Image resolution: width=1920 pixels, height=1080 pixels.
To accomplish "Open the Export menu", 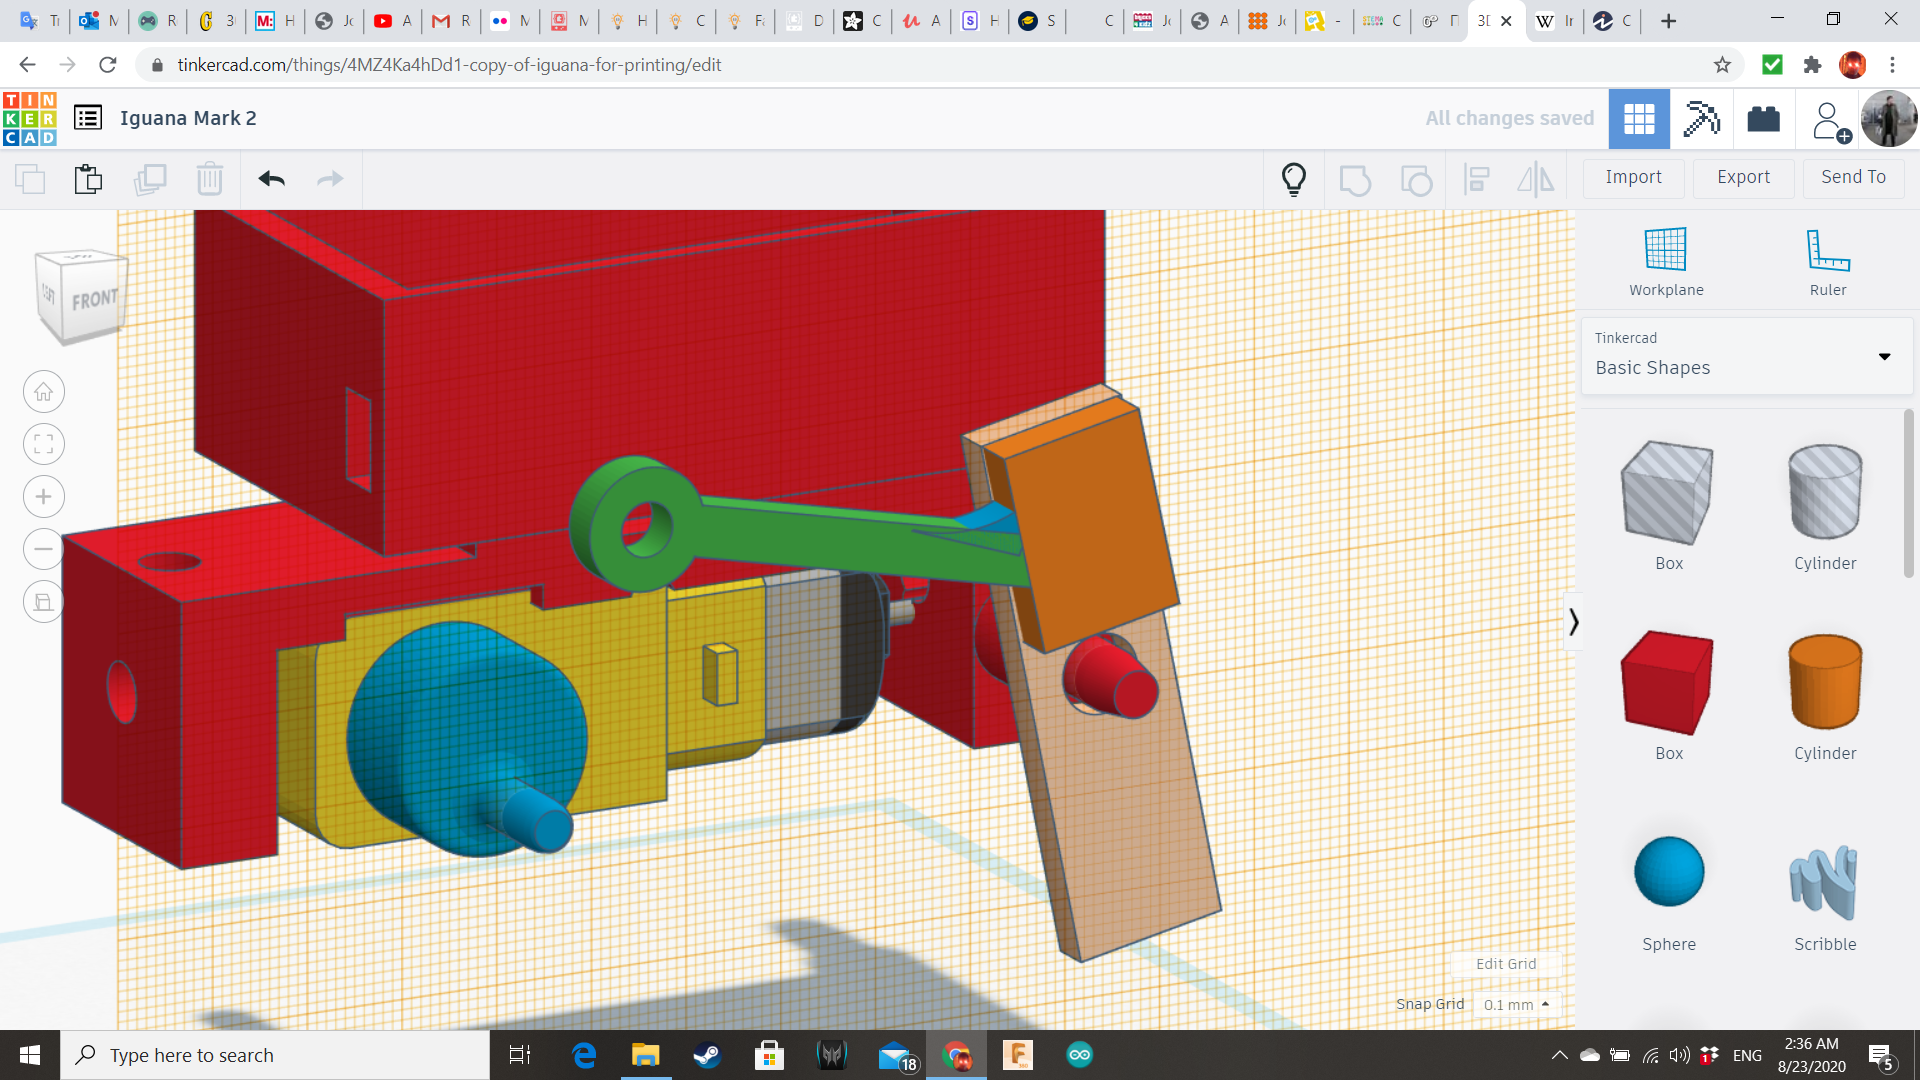I will click(1743, 177).
